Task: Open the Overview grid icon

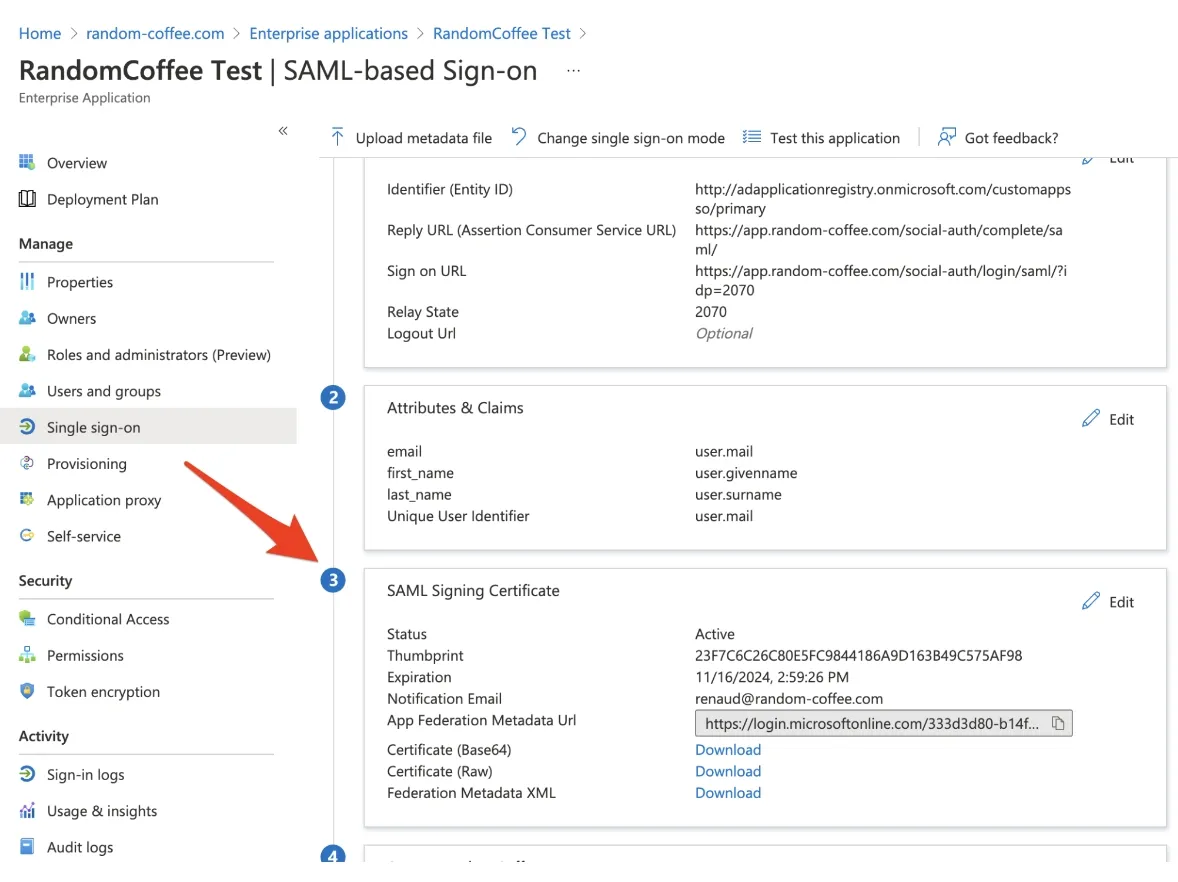Action: (x=27, y=162)
